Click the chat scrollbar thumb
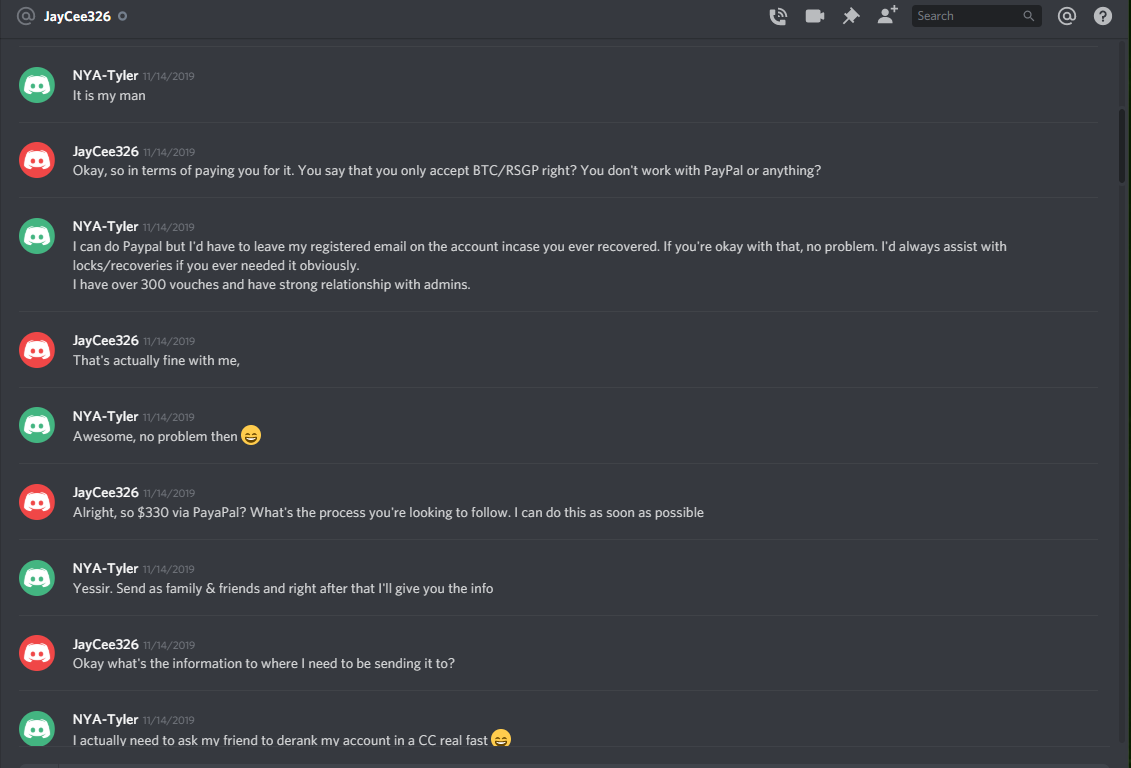The width and height of the screenshot is (1131, 768). coord(1123,145)
